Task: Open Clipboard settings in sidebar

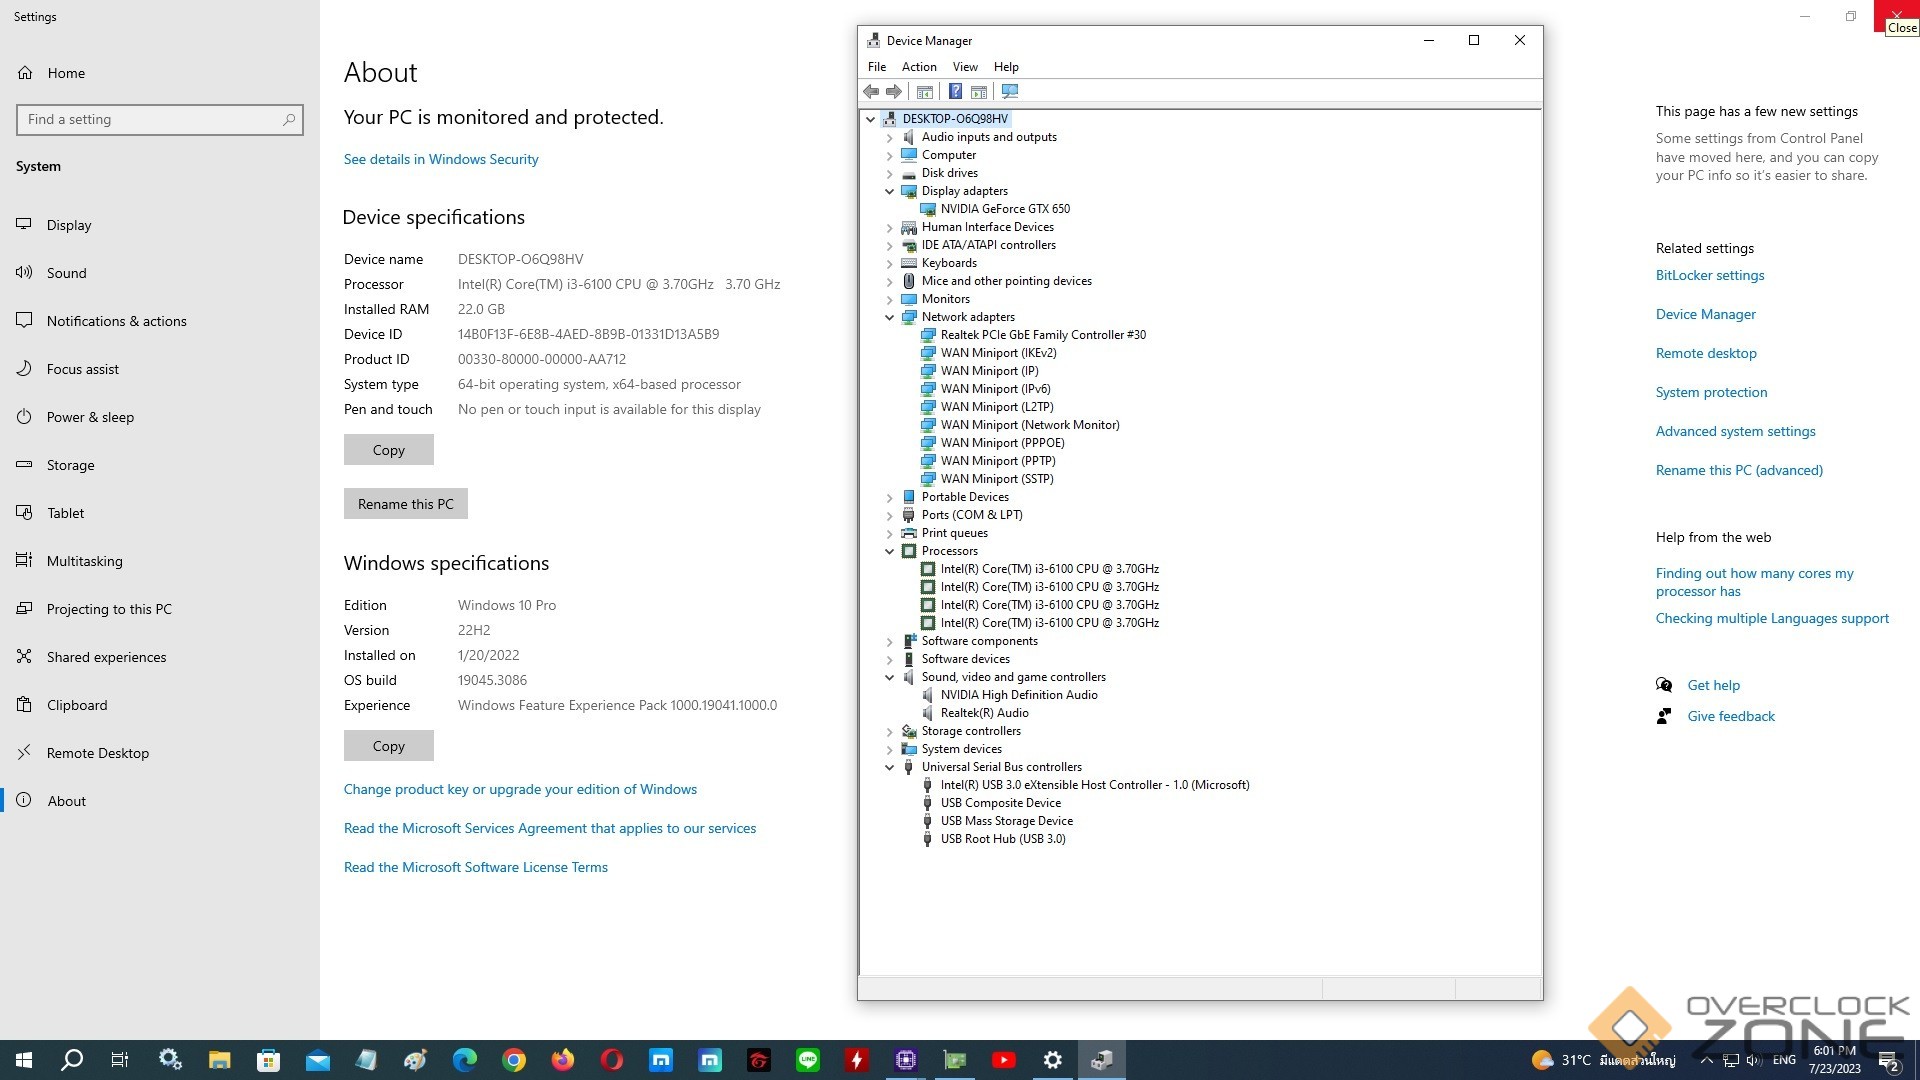Action: (77, 705)
